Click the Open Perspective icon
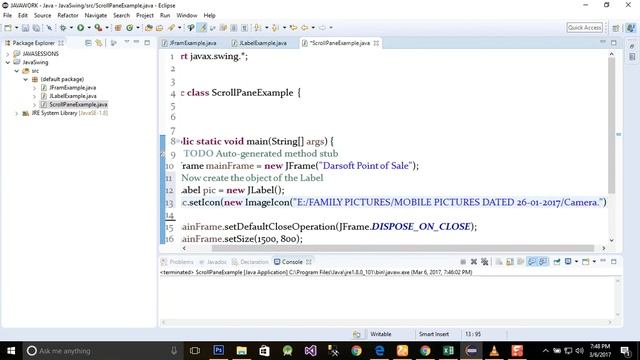 tap(616, 28)
